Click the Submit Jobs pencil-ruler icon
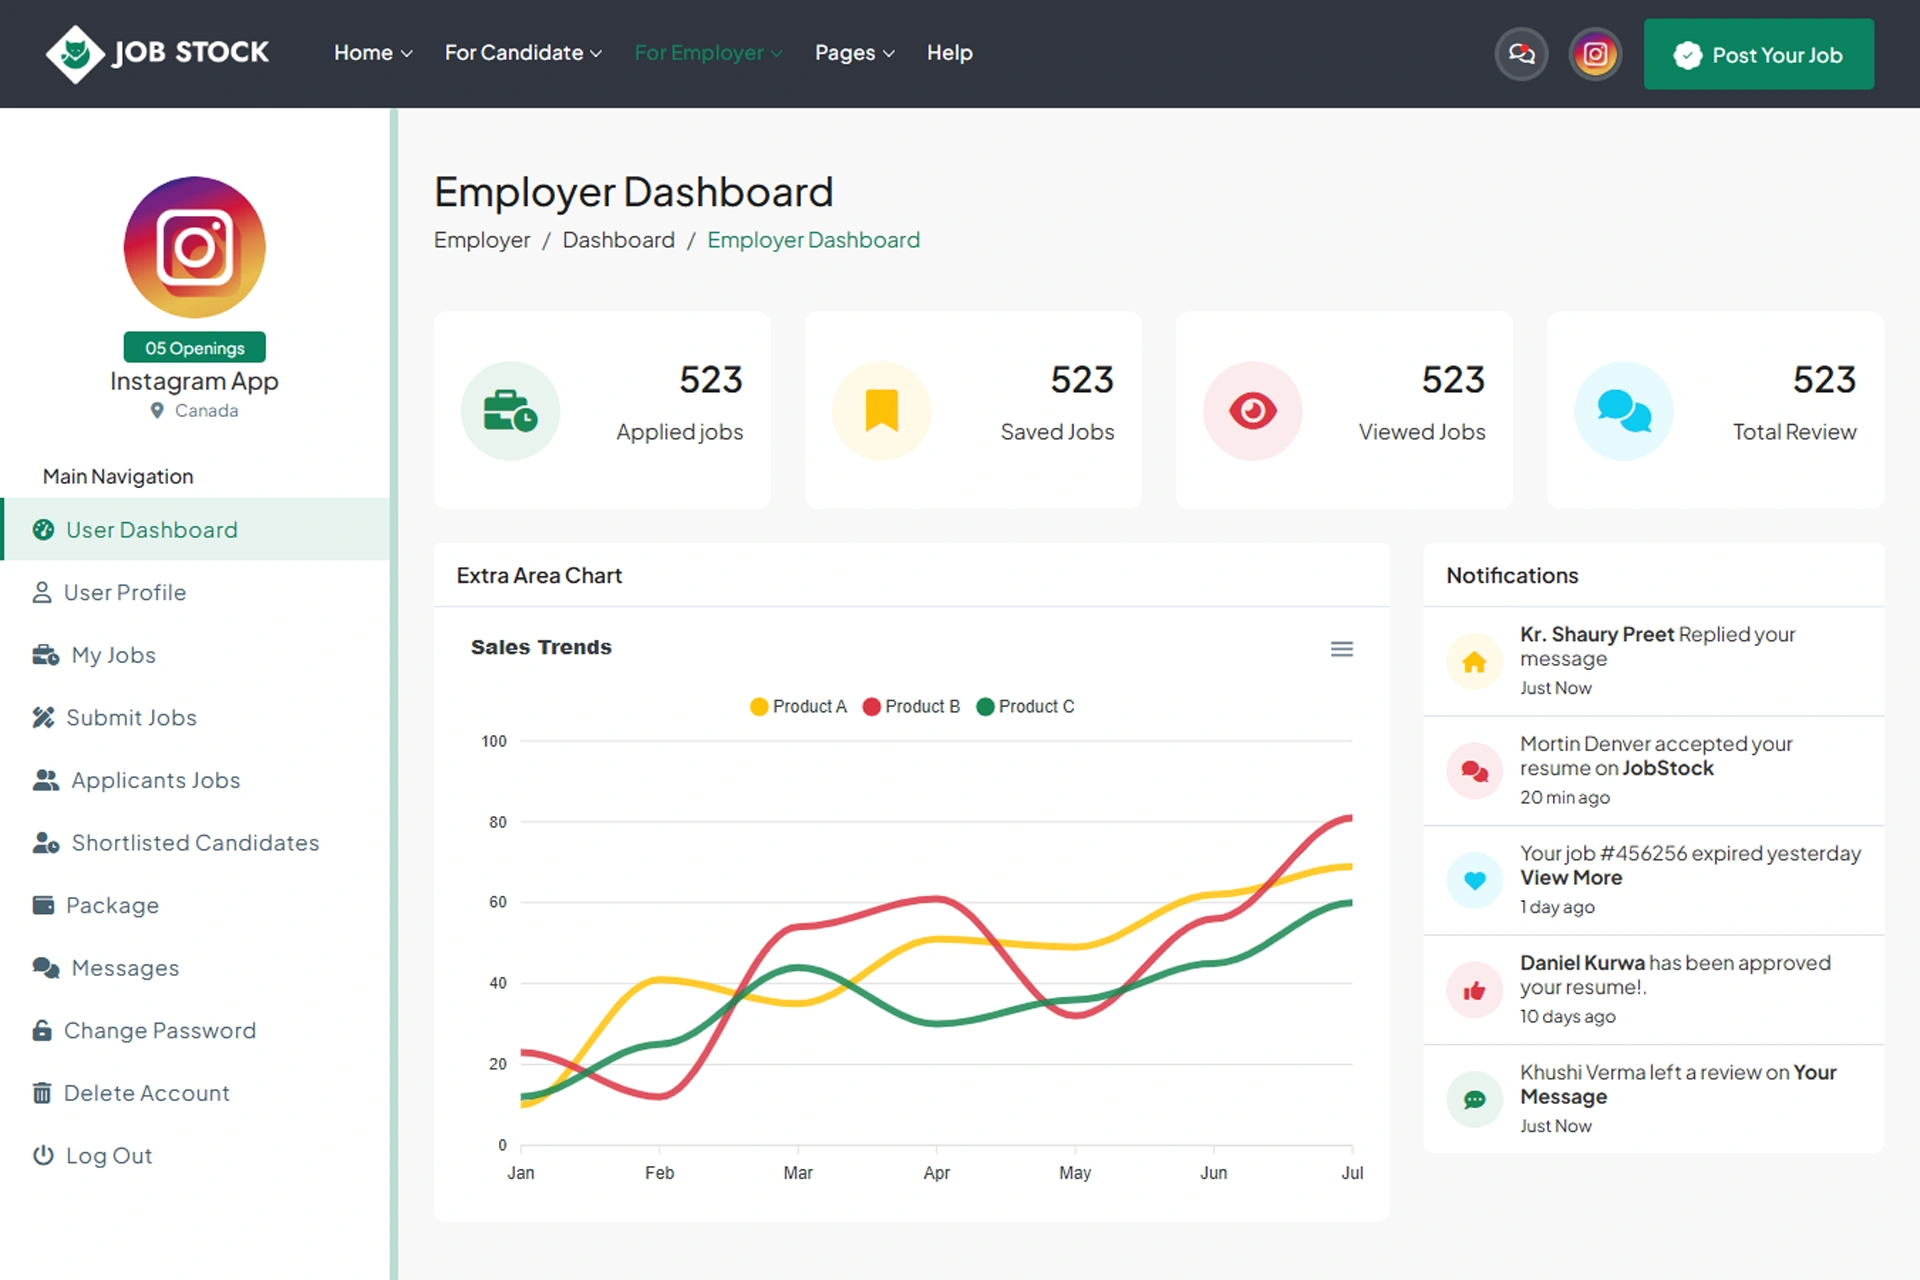The height and width of the screenshot is (1280, 1920). pos(43,718)
